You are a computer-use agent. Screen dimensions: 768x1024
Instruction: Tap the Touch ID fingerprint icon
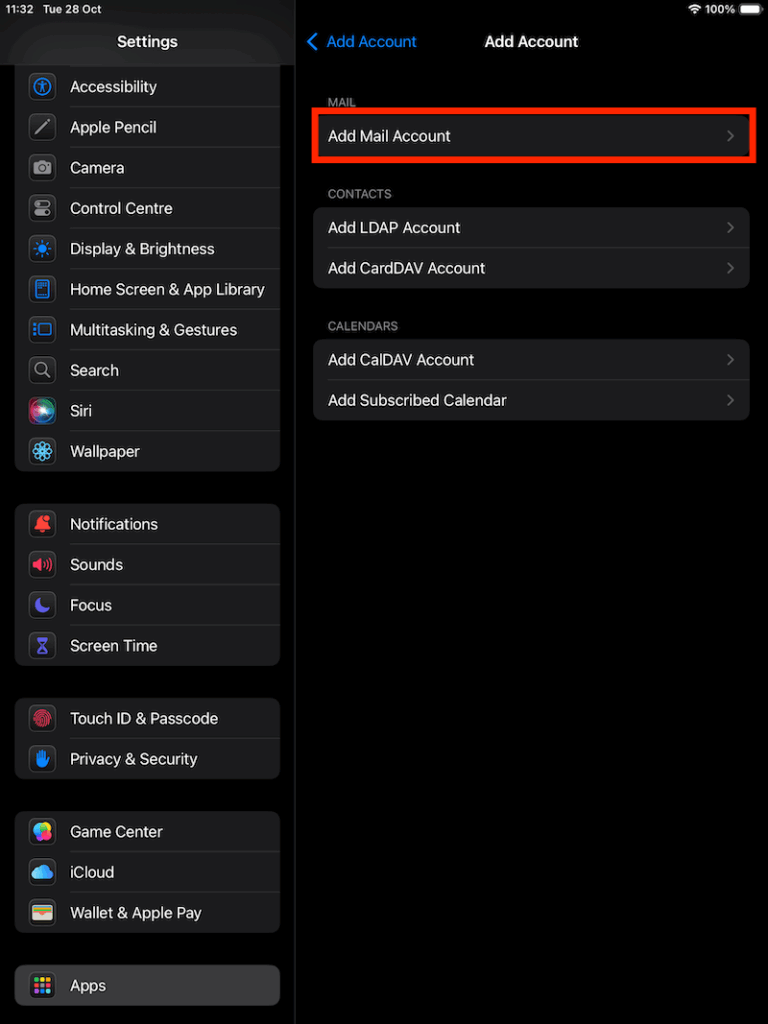42,719
